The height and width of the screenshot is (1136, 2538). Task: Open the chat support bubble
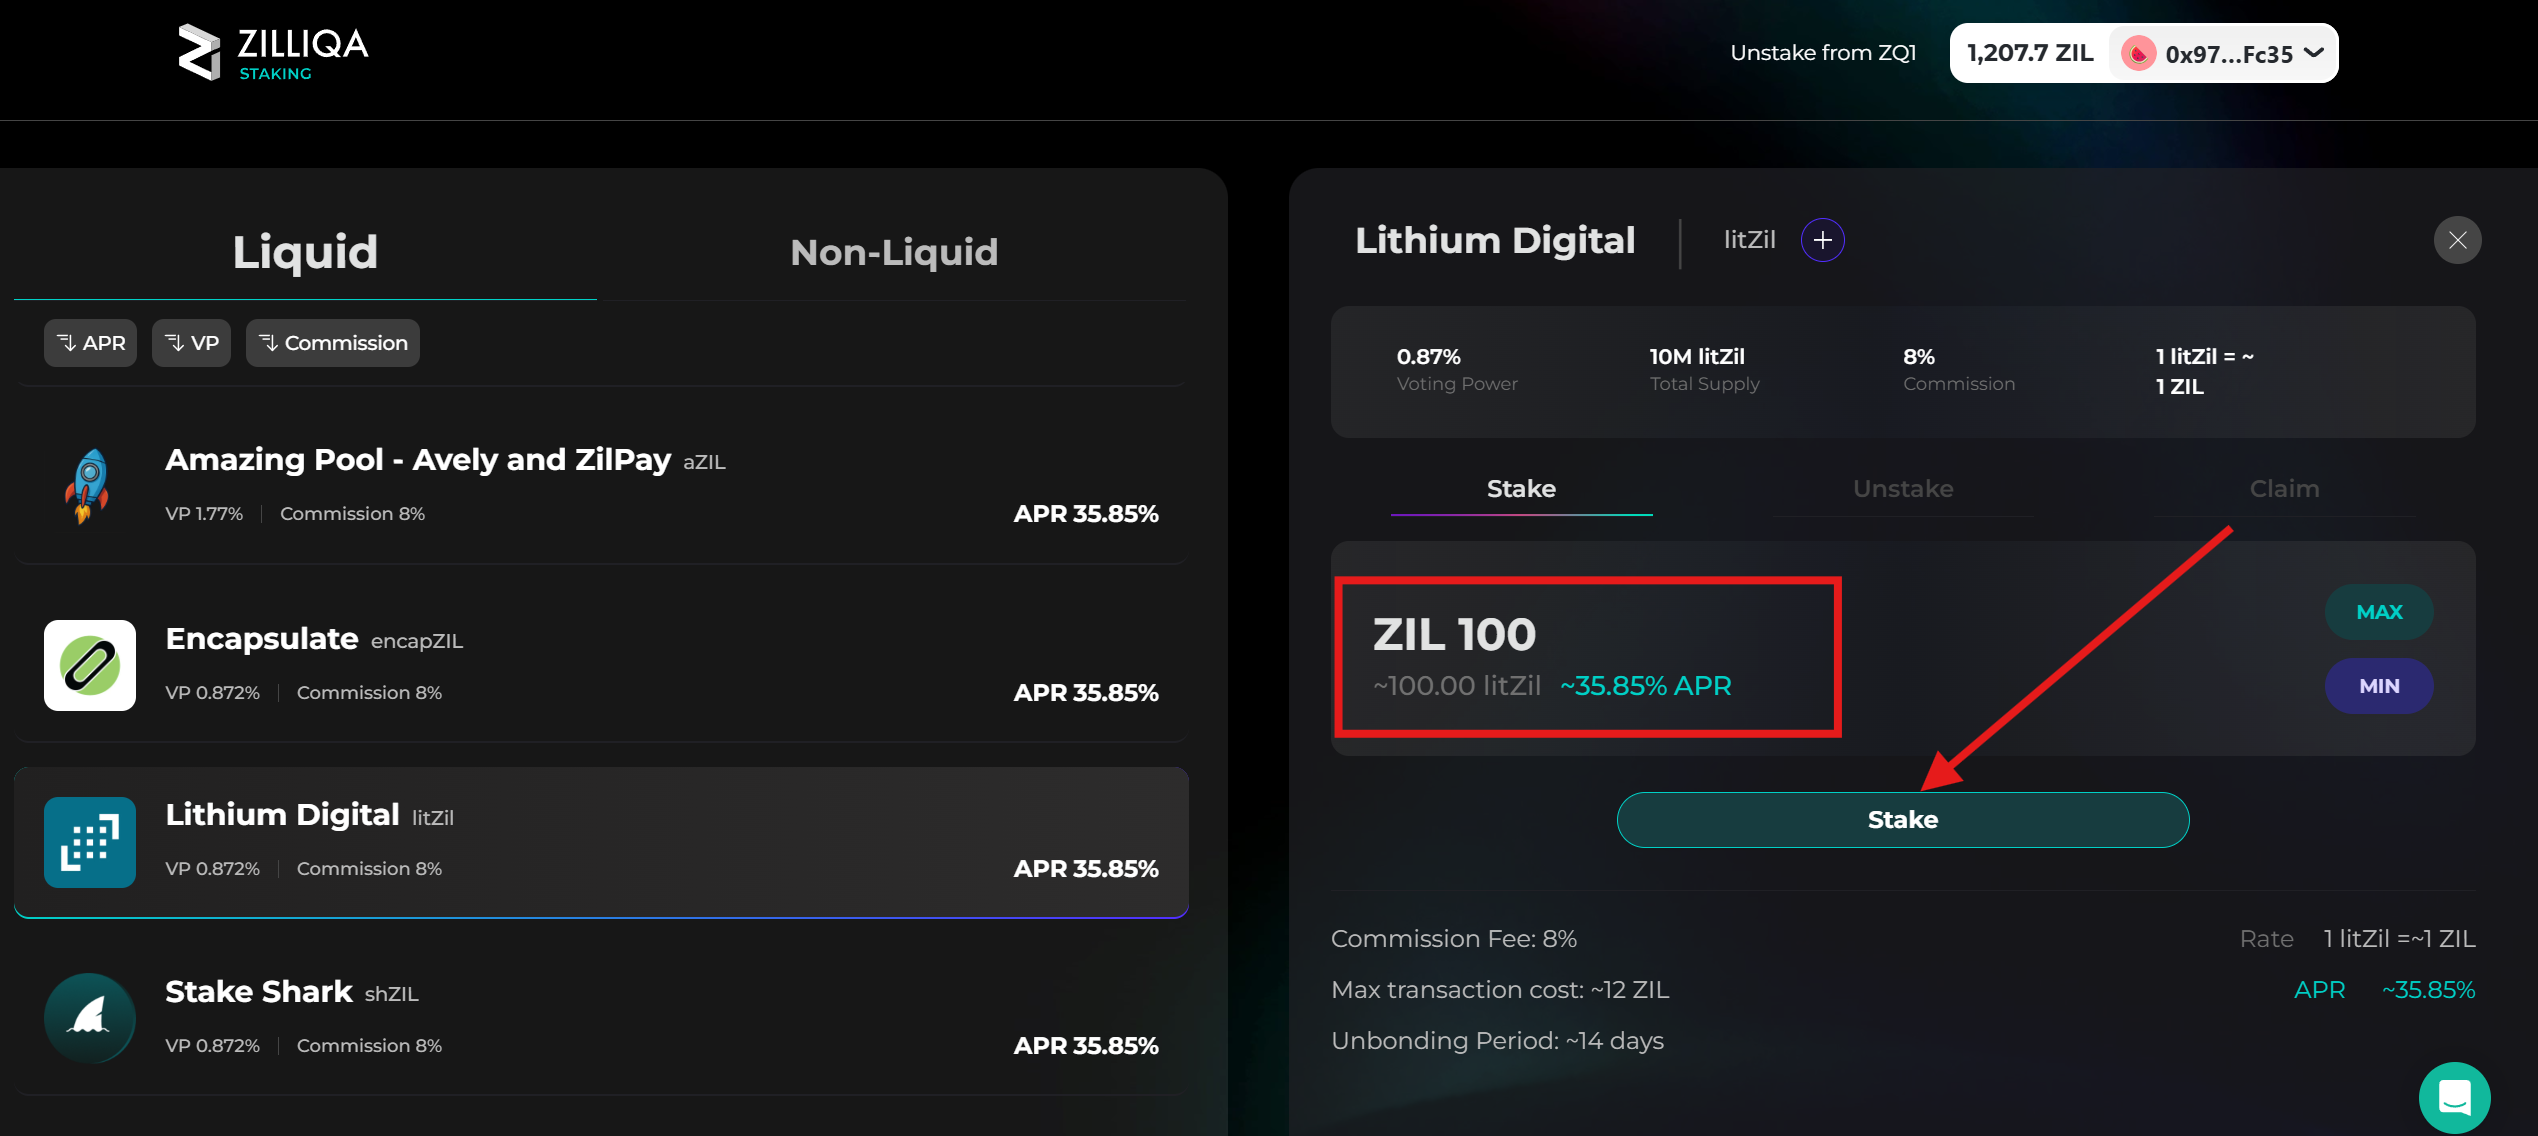click(2455, 1097)
